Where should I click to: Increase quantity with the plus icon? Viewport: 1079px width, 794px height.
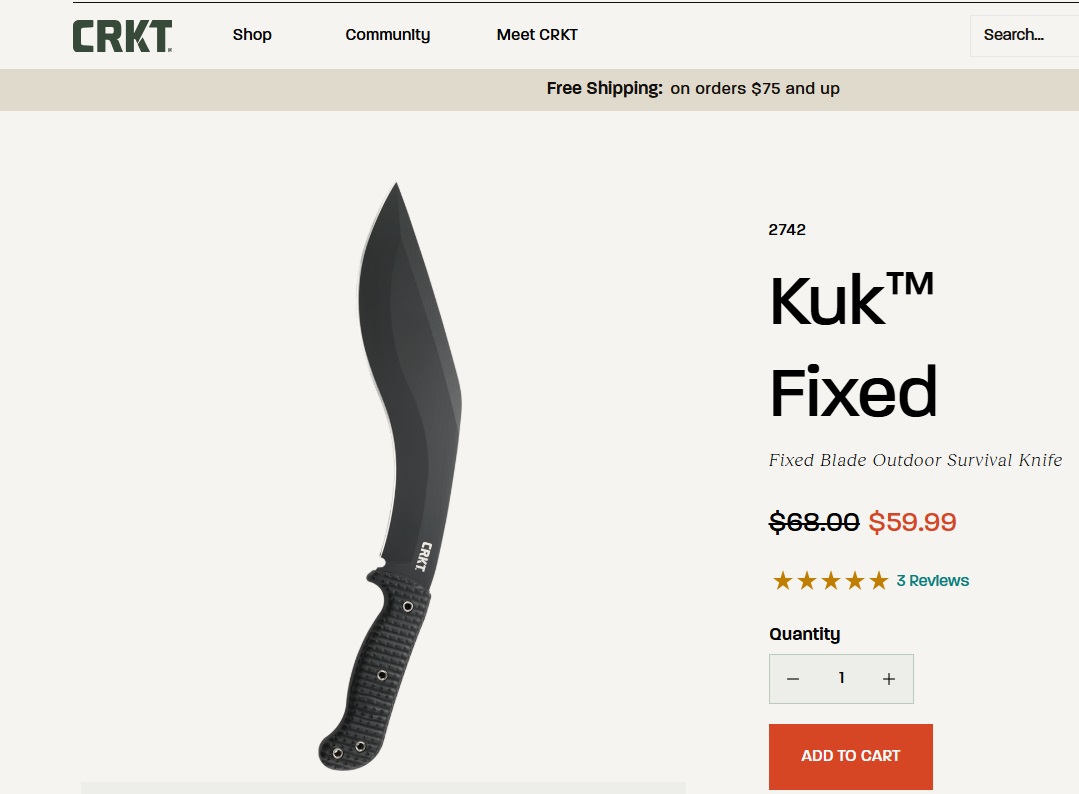(x=888, y=679)
